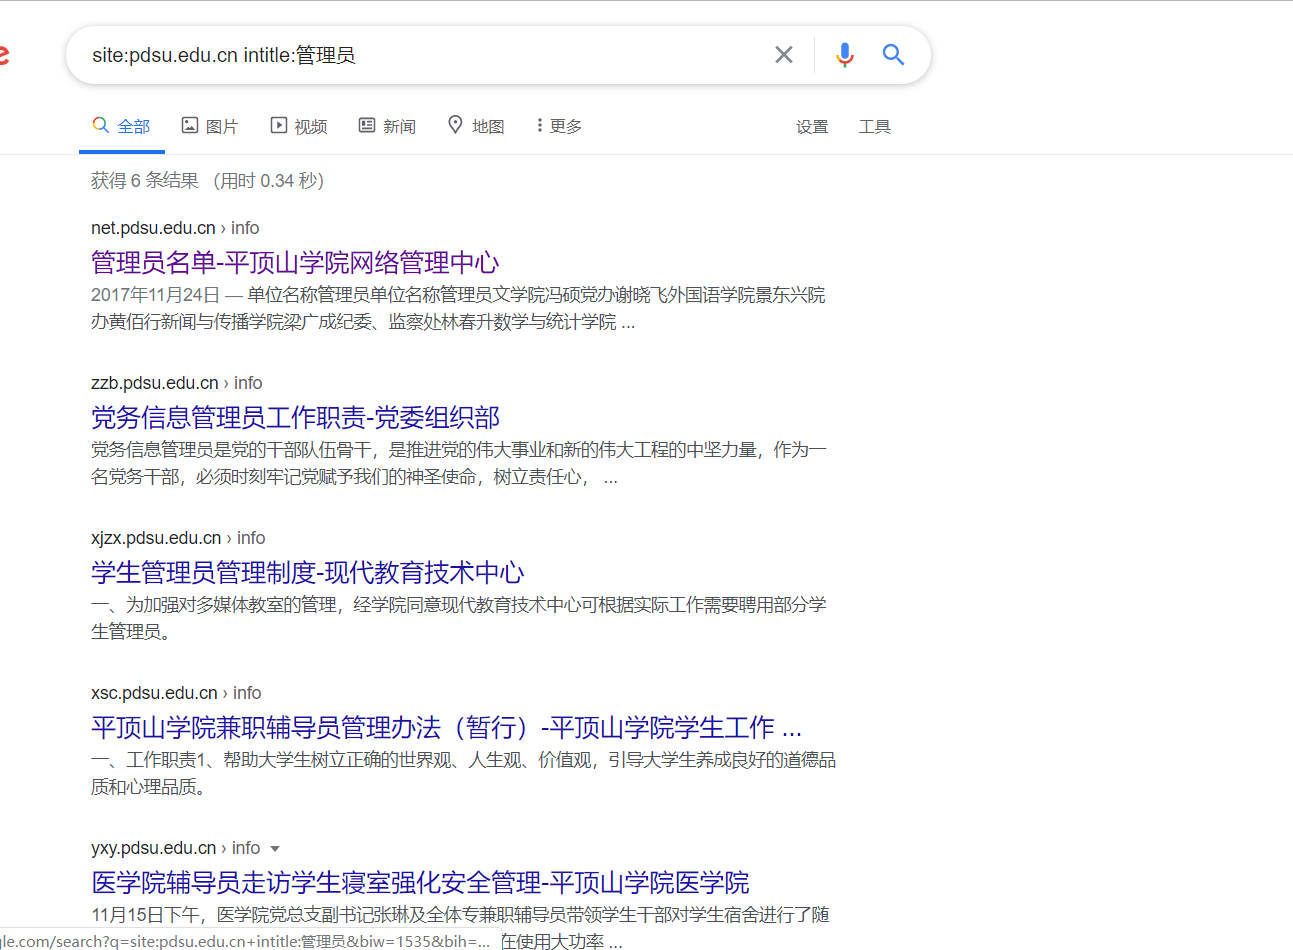Open 设置 options

pyautogui.click(x=812, y=127)
